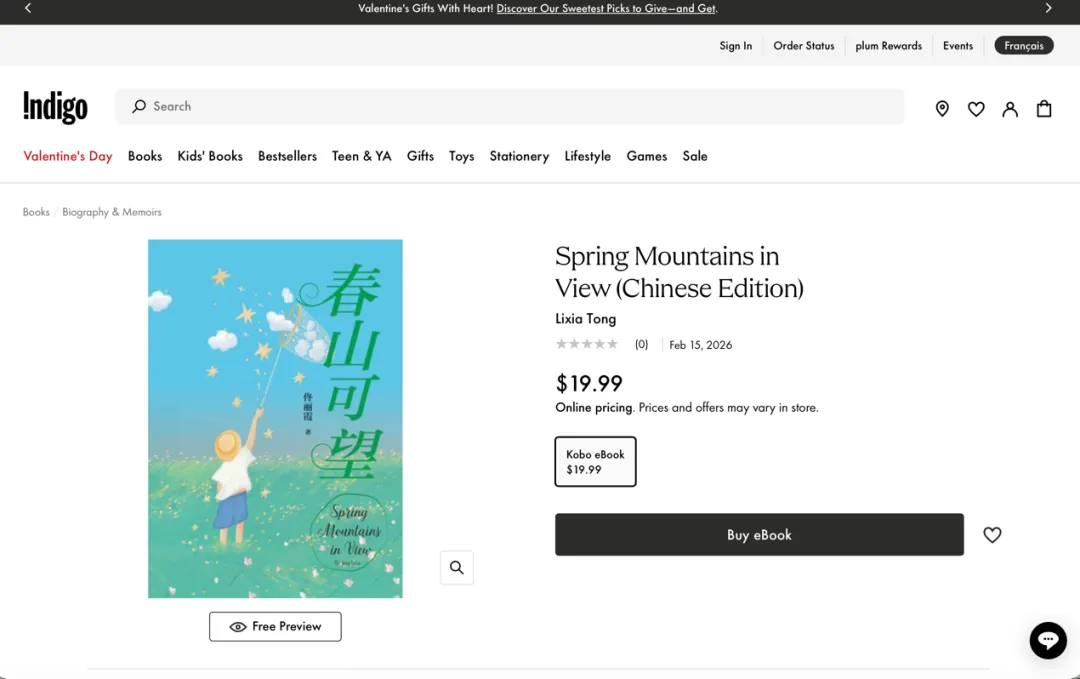This screenshot has width=1080, height=679.
Task: Add book to wishlist heart icon
Action: pyautogui.click(x=992, y=535)
